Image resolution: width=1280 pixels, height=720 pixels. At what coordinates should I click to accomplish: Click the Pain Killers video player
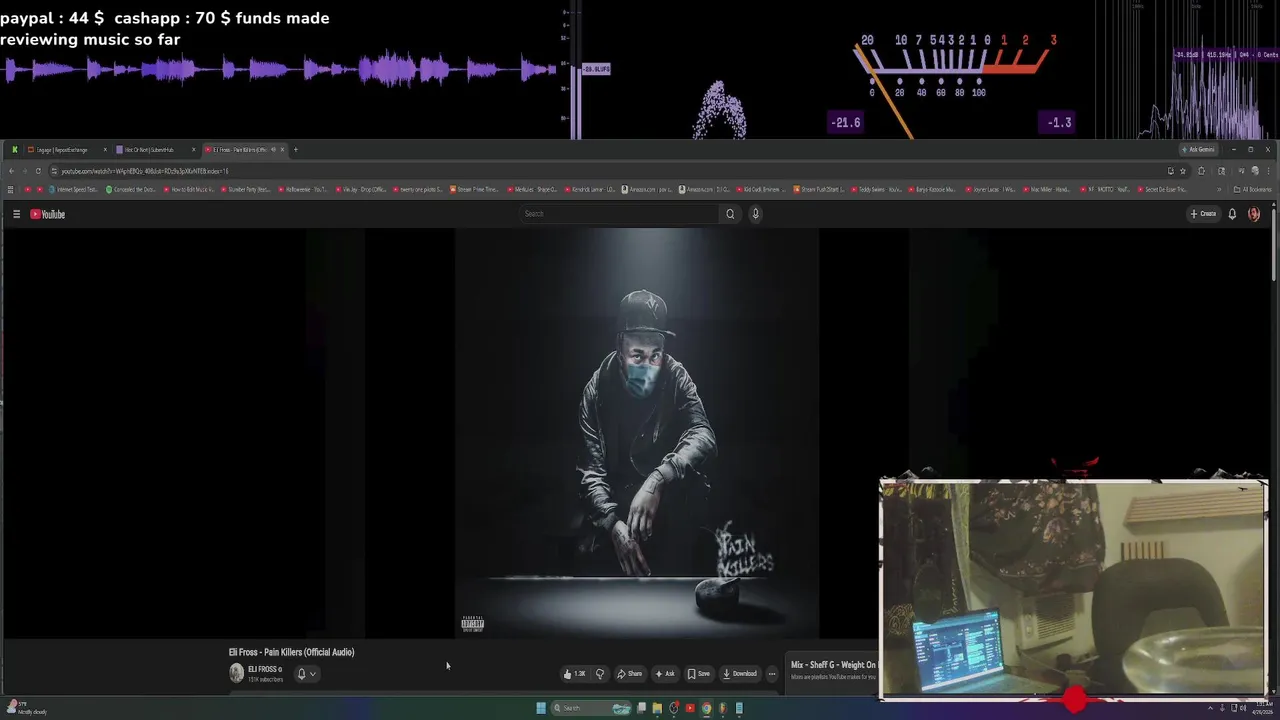point(637,433)
